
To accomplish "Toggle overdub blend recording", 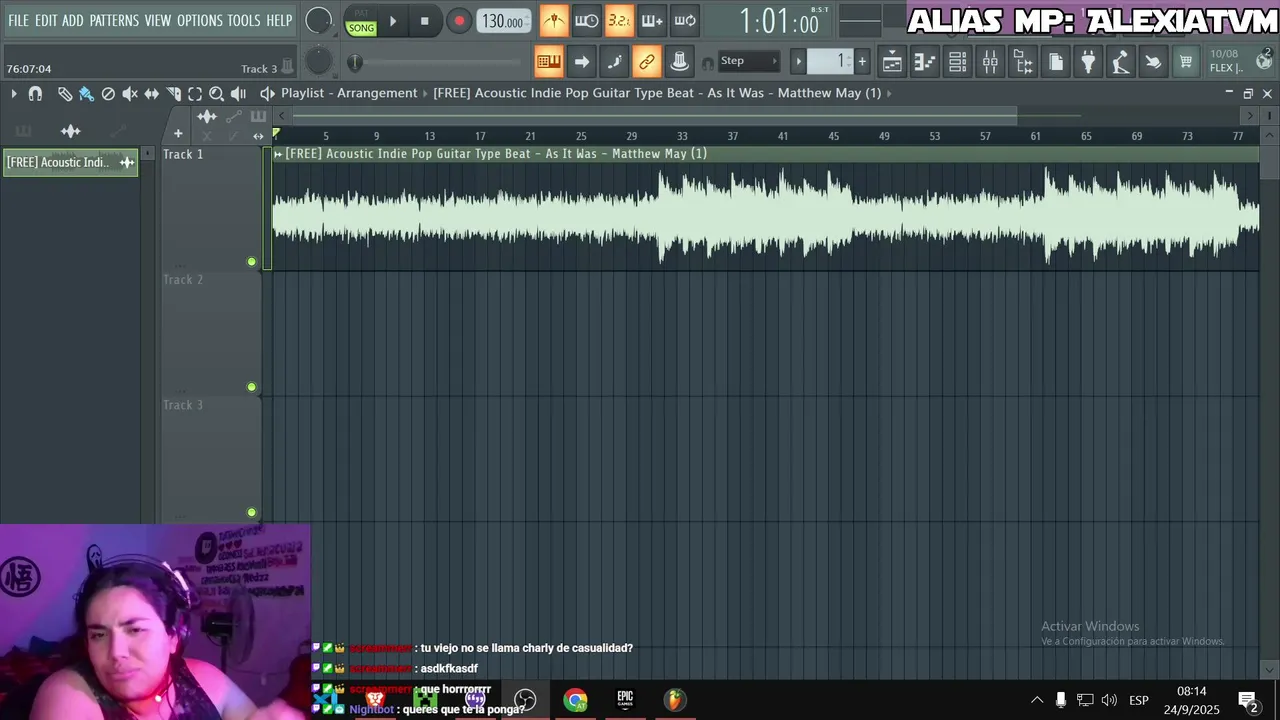I will (x=652, y=21).
